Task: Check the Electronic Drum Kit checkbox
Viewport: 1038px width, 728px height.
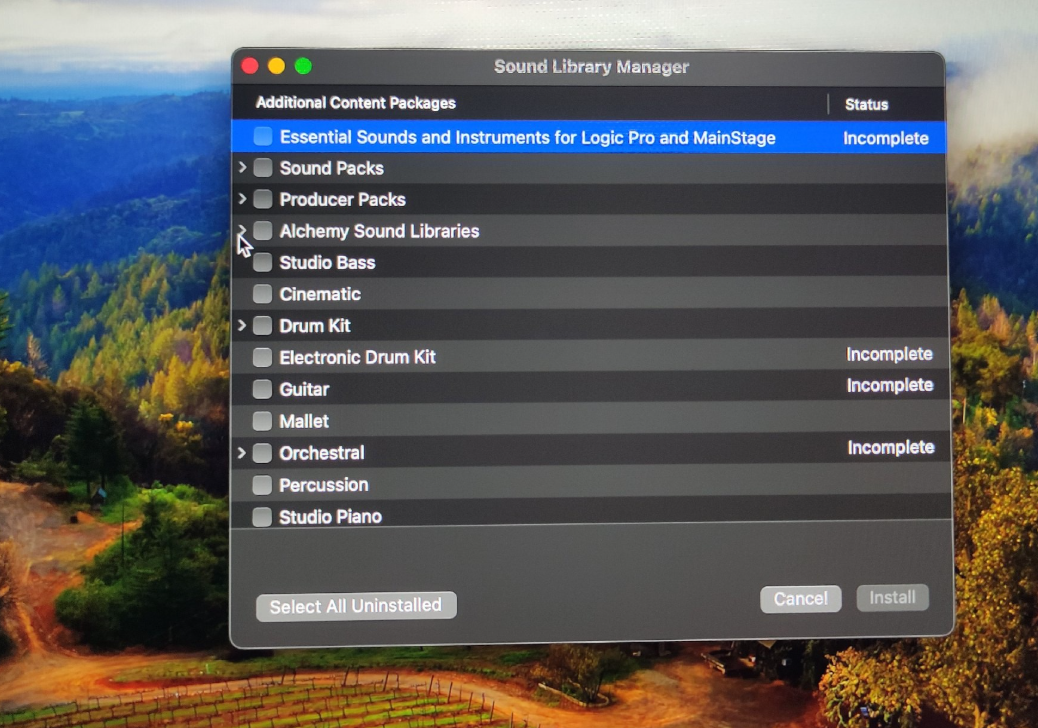Action: (x=262, y=357)
